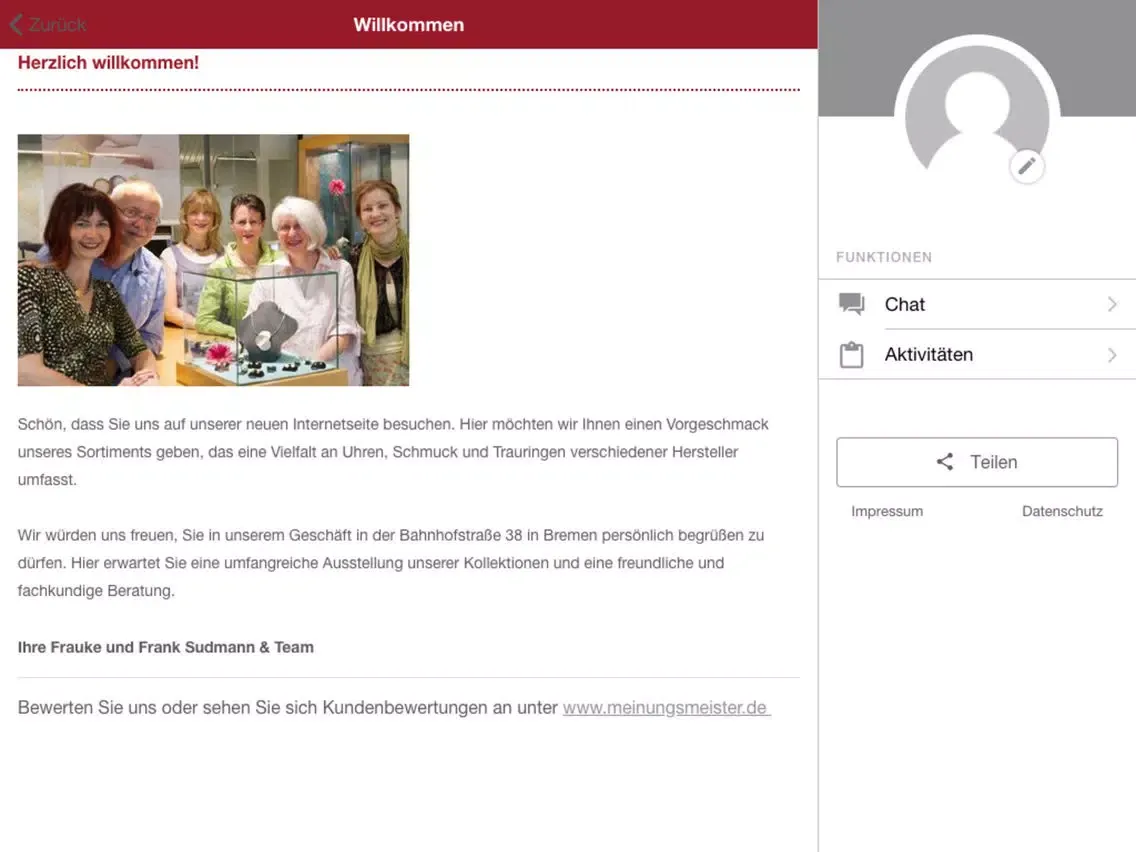Click the Chat speech bubble icon
This screenshot has width=1136, height=852.
coord(851,304)
